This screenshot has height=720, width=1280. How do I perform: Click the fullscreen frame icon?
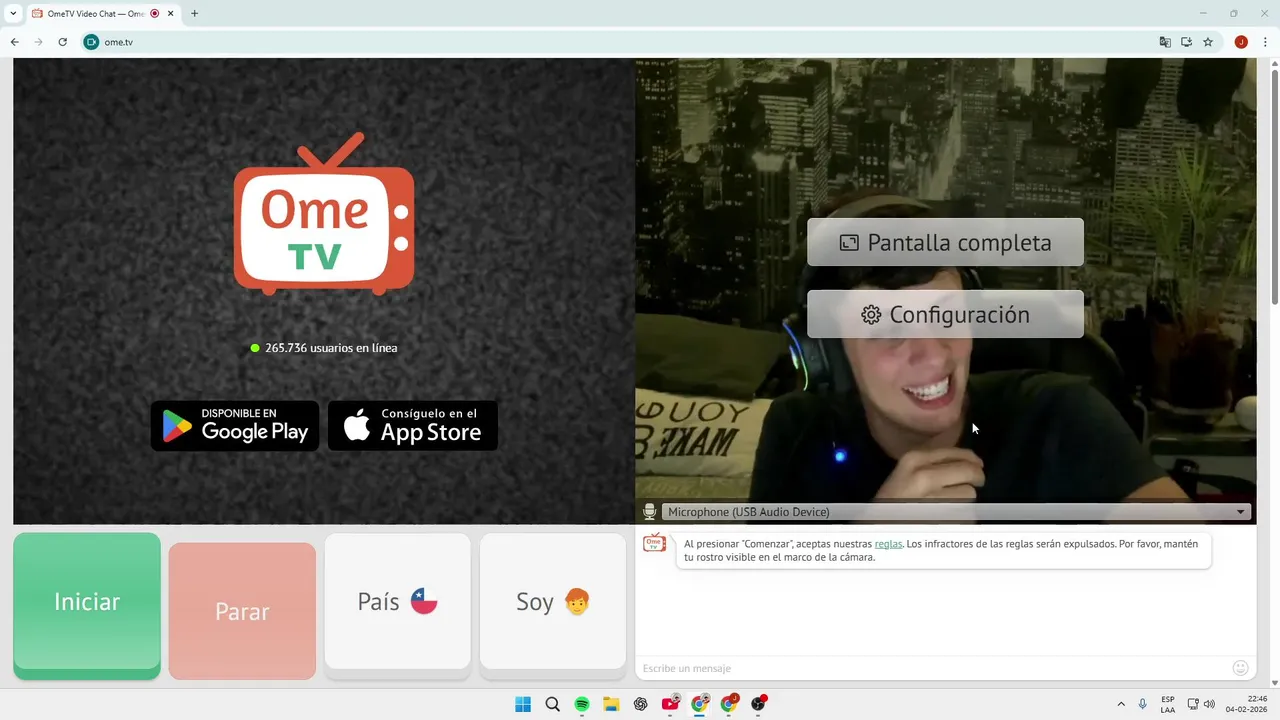(x=849, y=242)
